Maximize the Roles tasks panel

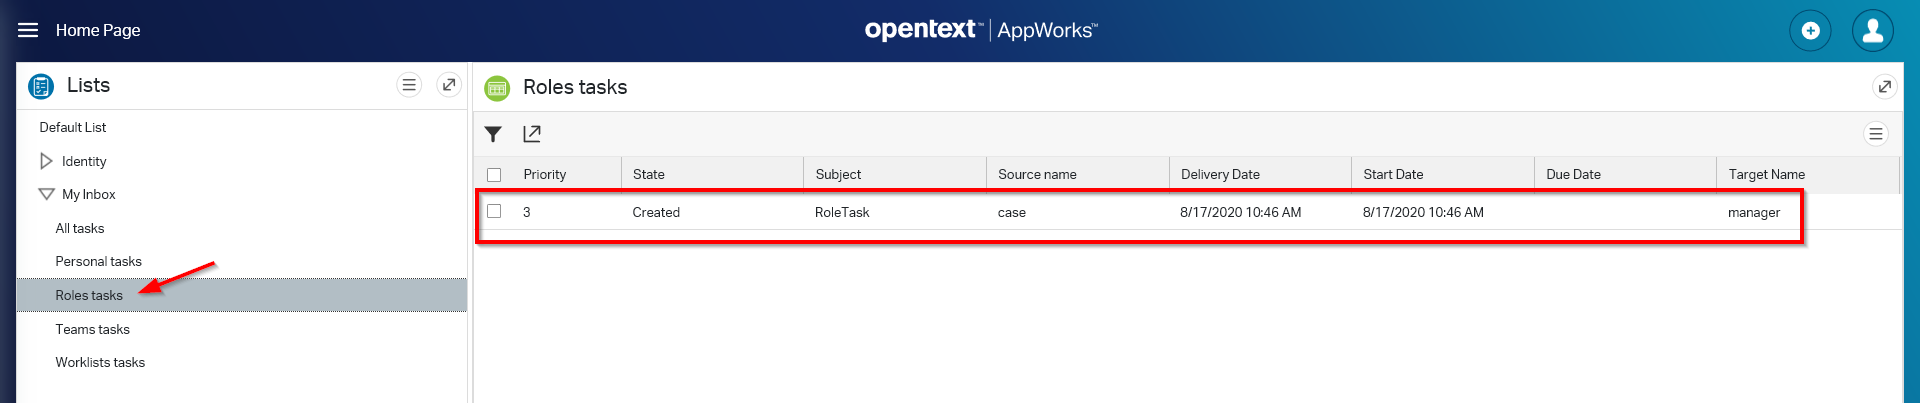coord(1884,87)
